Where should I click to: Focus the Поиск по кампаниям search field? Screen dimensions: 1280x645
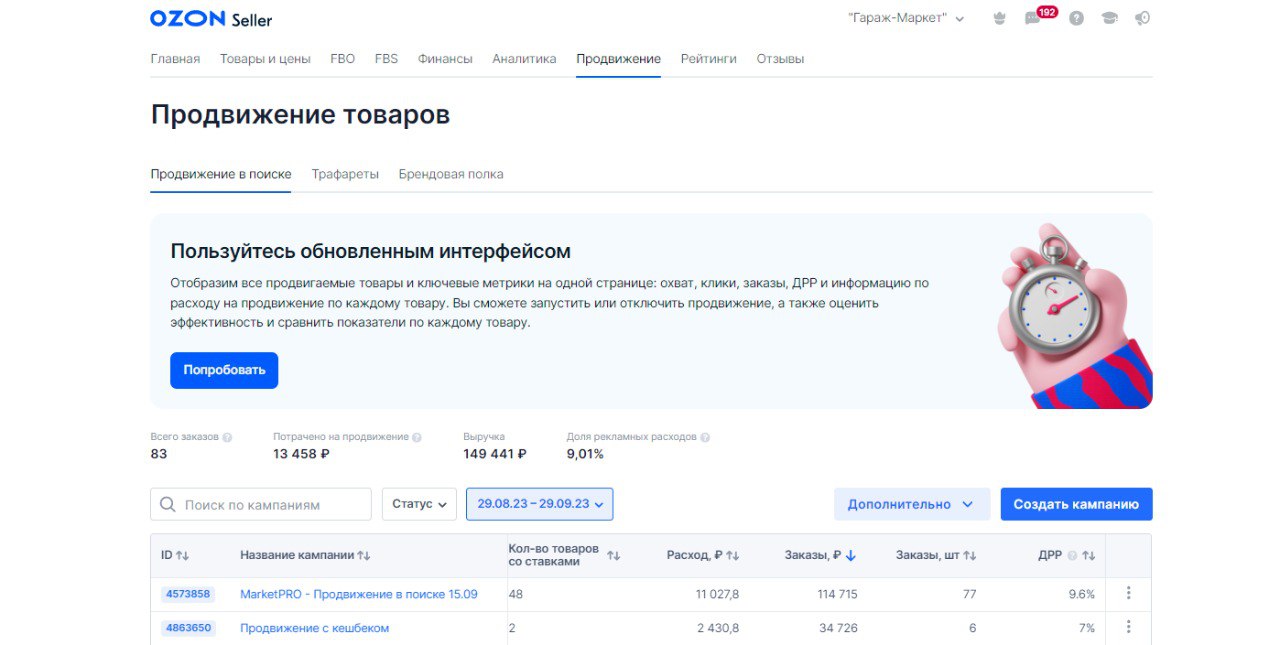pyautogui.click(x=260, y=504)
